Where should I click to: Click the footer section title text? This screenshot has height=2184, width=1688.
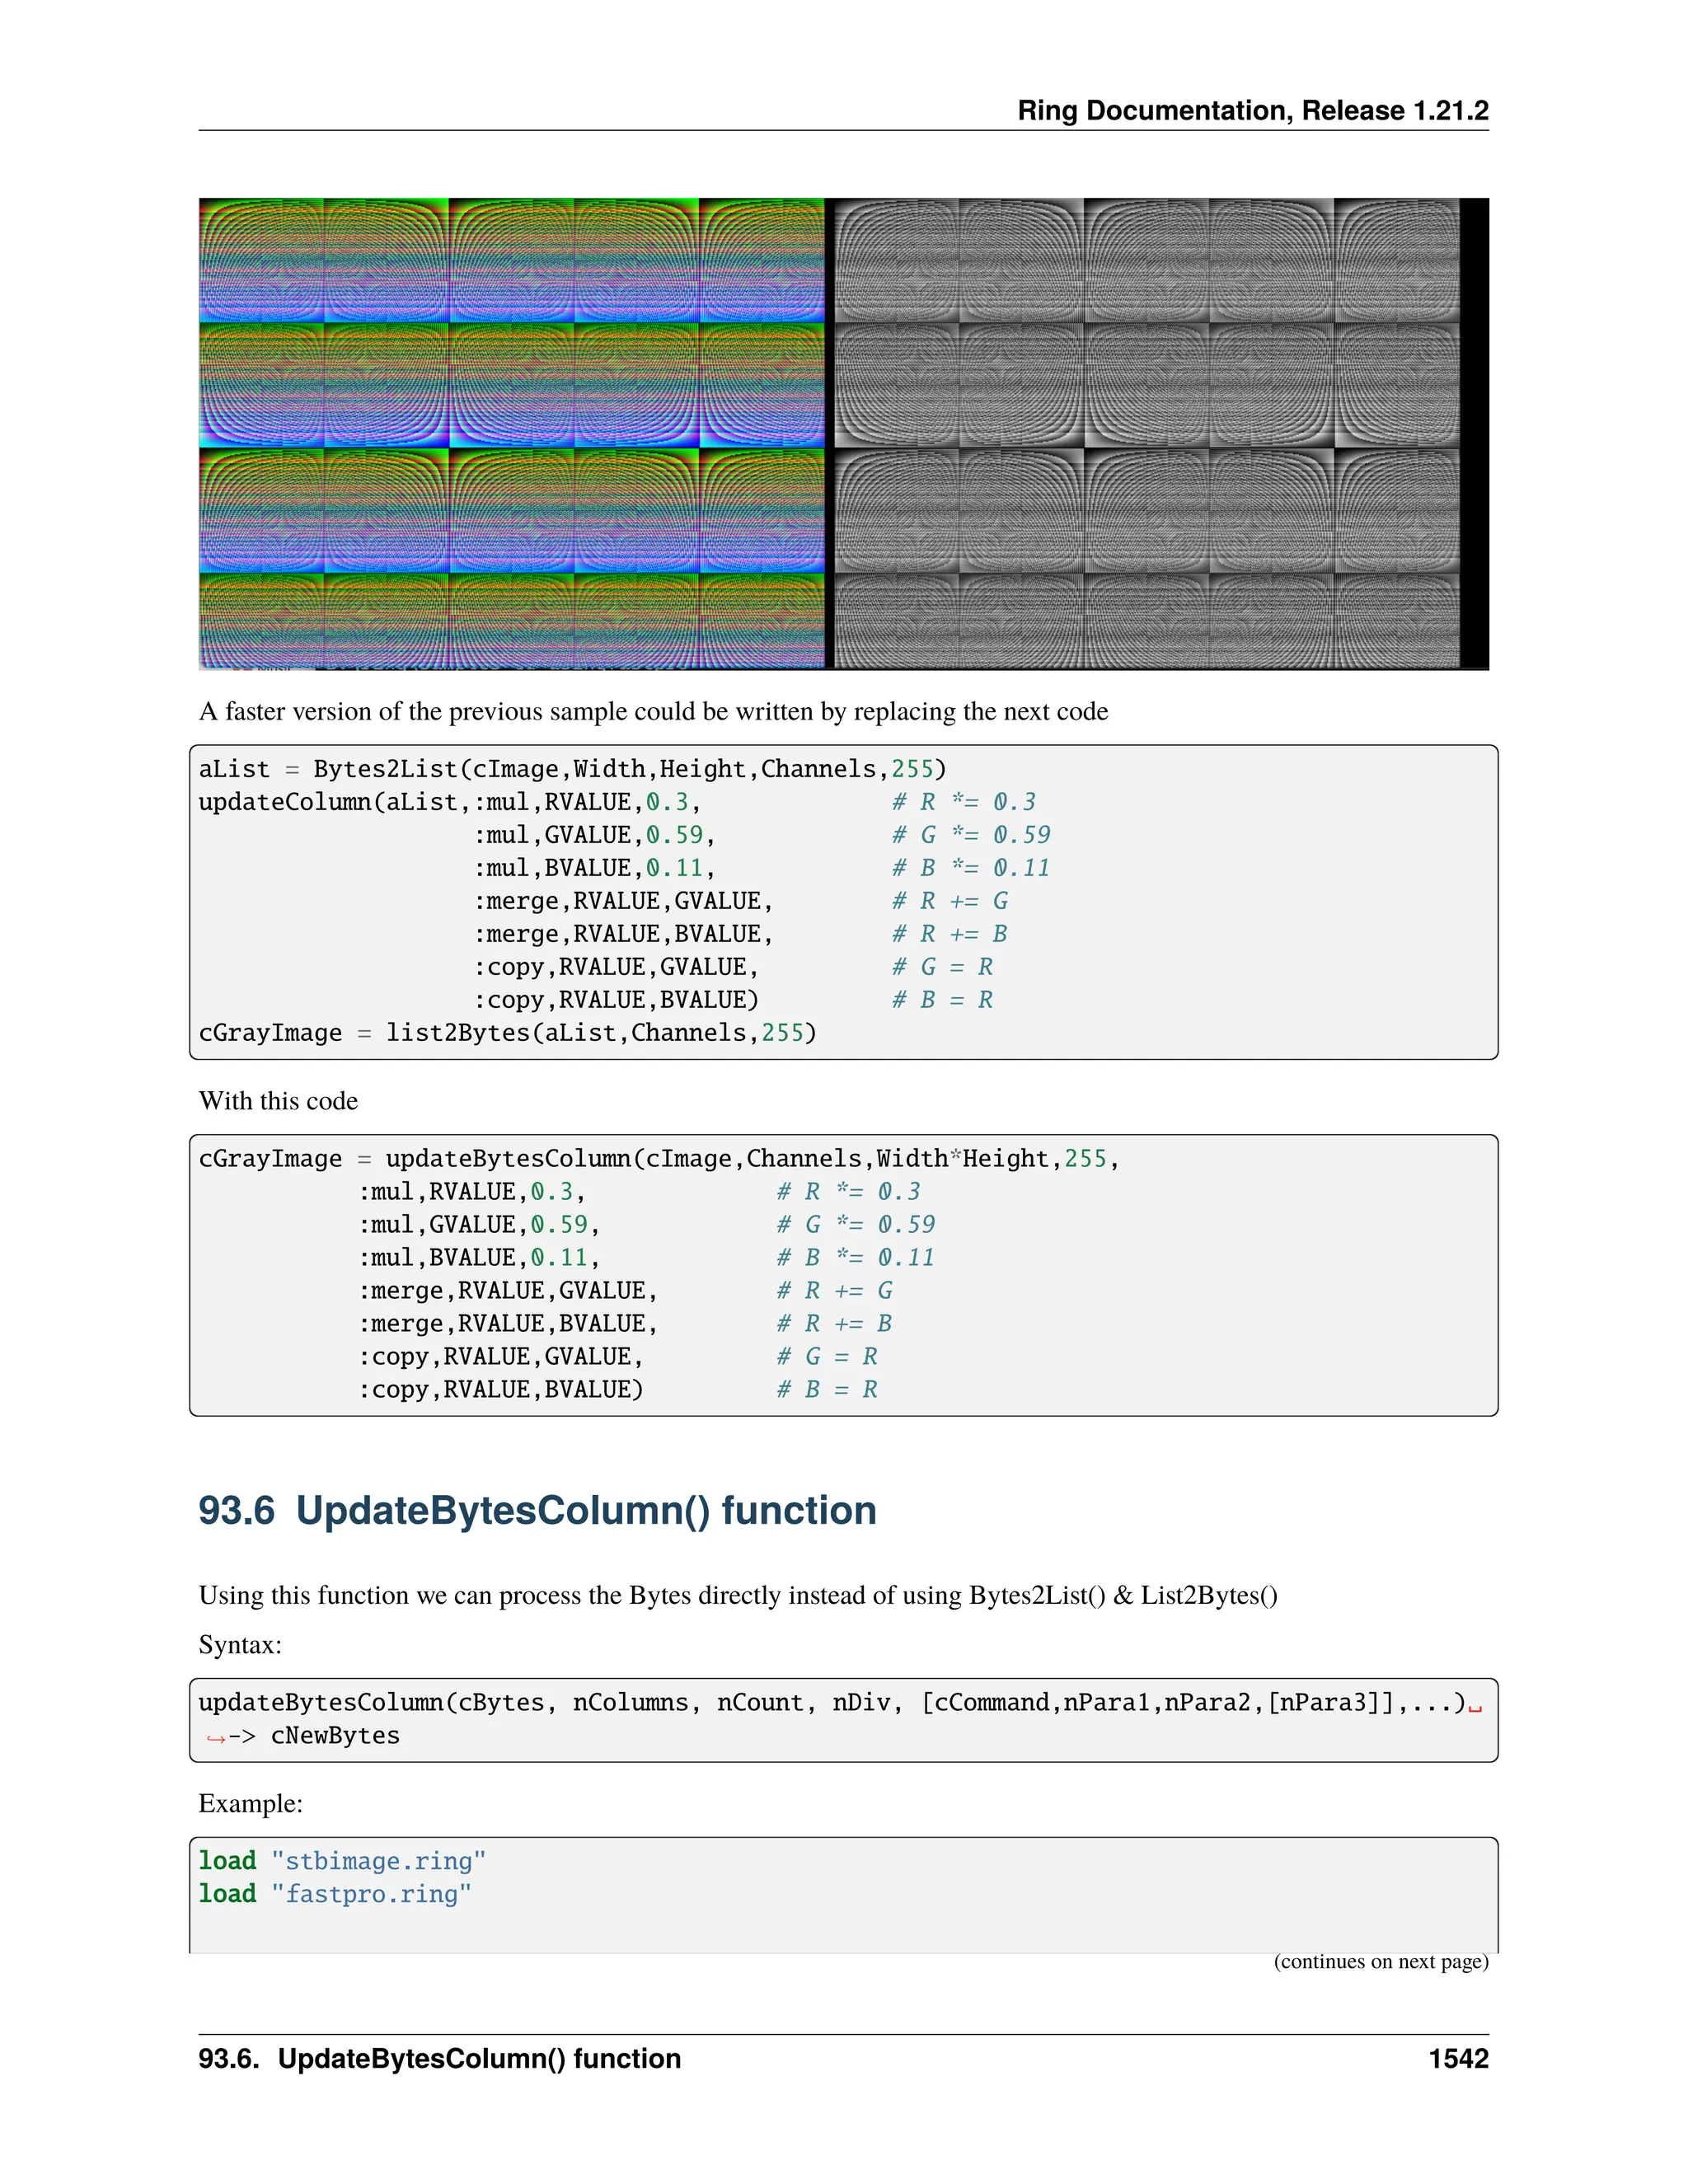(439, 2058)
